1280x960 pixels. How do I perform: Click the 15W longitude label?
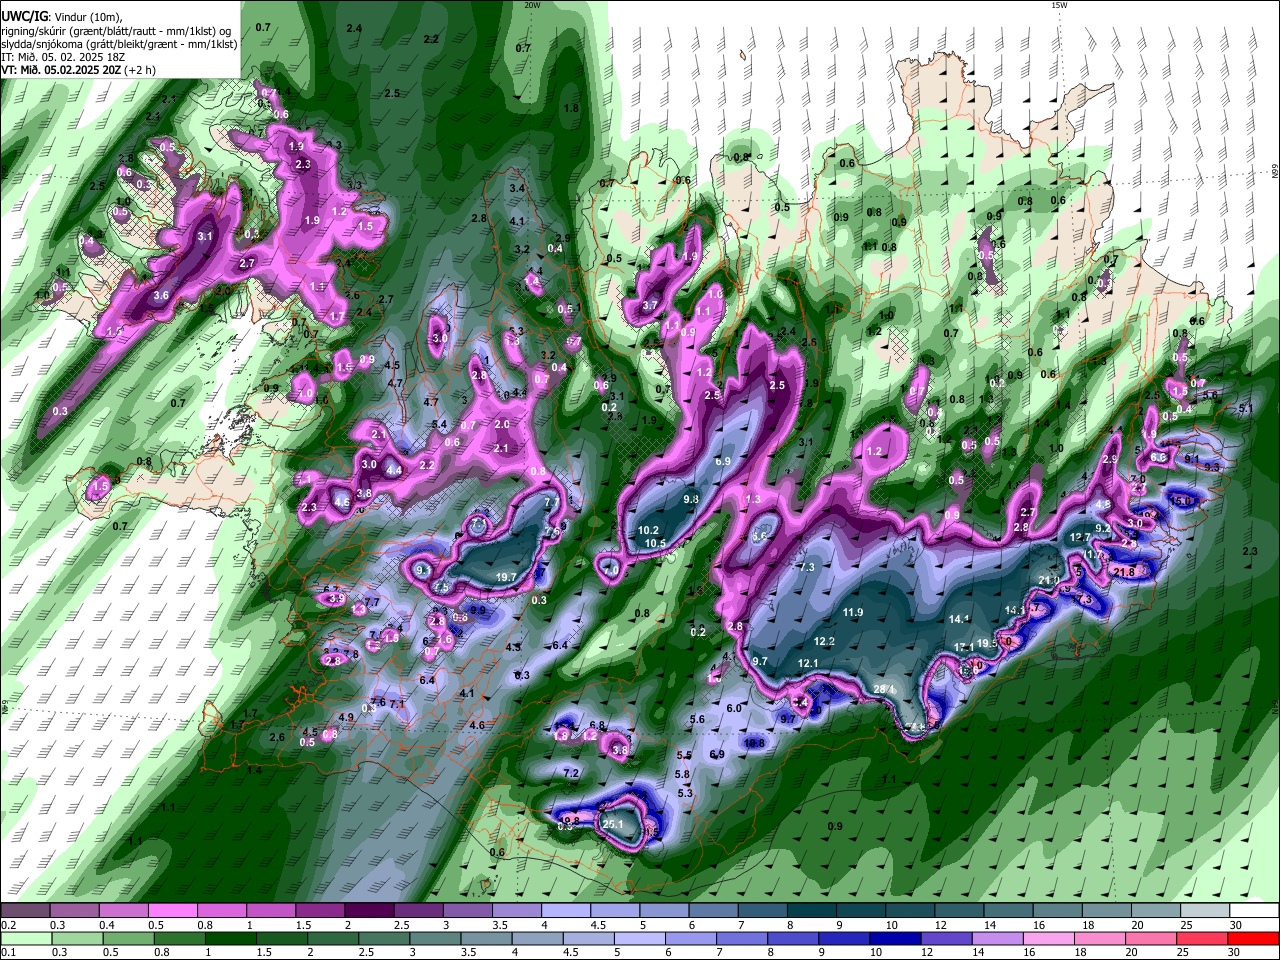point(1059,5)
